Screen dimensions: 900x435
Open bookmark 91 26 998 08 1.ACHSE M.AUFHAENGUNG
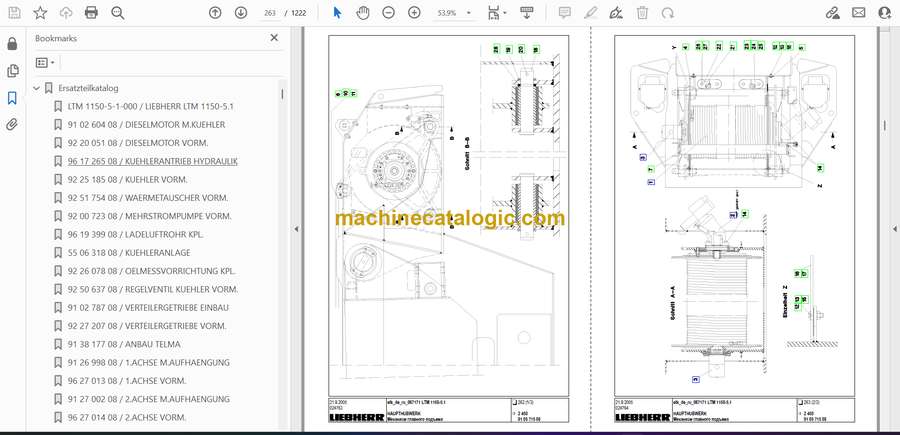[x=149, y=363]
